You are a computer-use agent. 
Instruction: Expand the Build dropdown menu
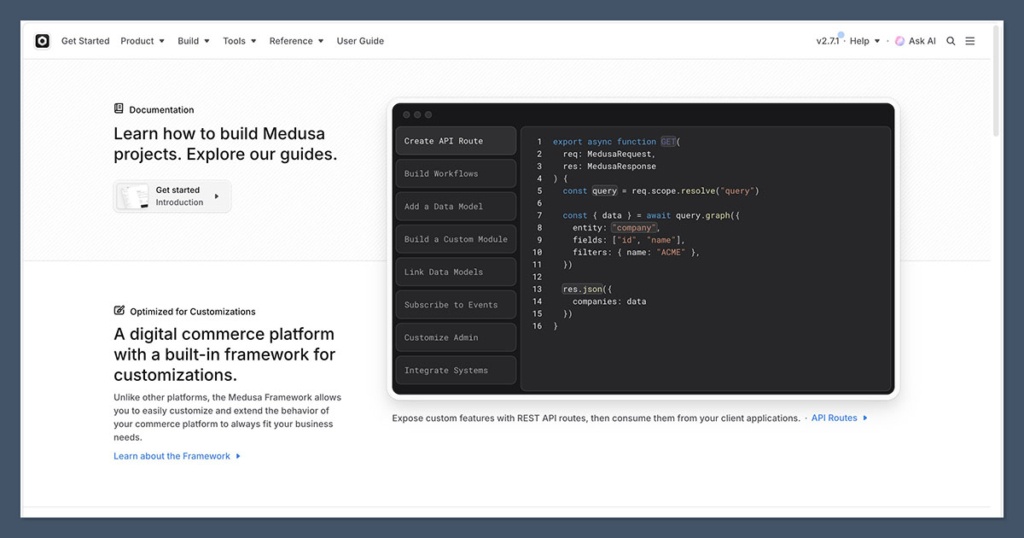pyautogui.click(x=193, y=41)
